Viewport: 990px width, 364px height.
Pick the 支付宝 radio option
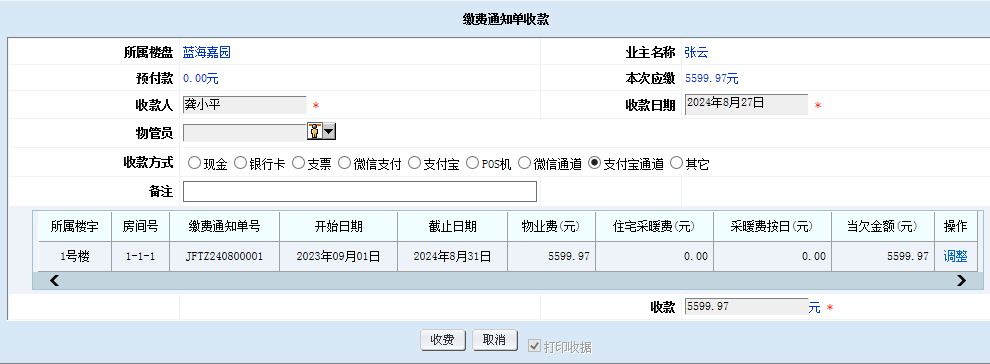(414, 163)
